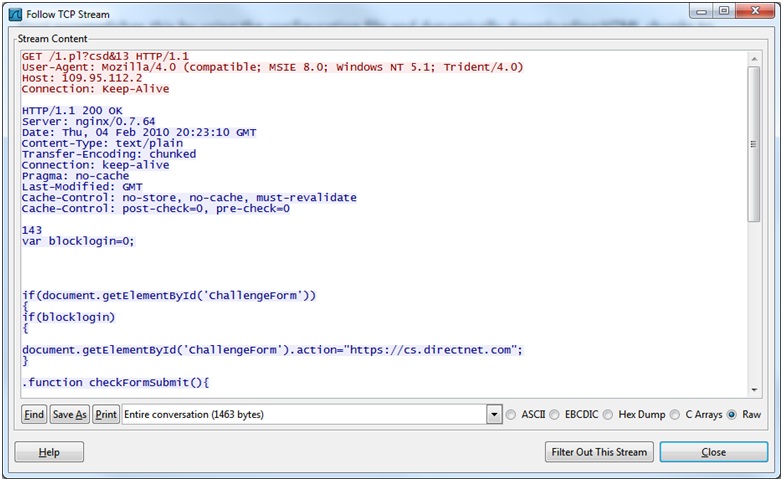Screen dimensions: 783x481
Task: Click the 'Cache-Control: post-check=0' line
Action: [156, 208]
